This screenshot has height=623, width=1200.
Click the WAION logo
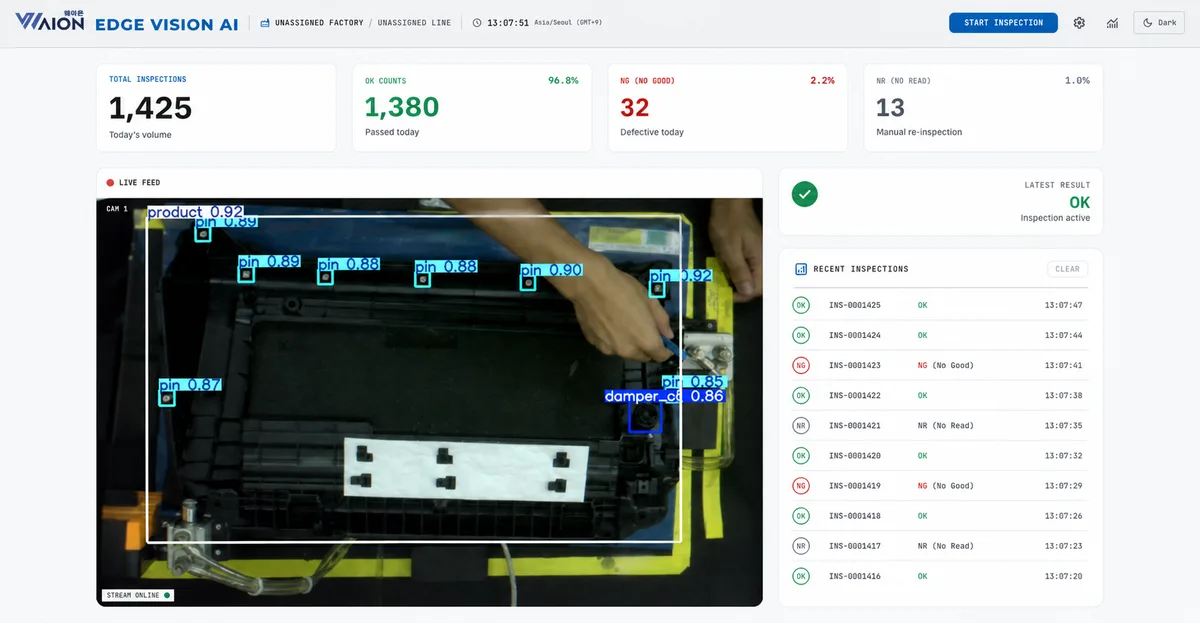[x=50, y=21]
